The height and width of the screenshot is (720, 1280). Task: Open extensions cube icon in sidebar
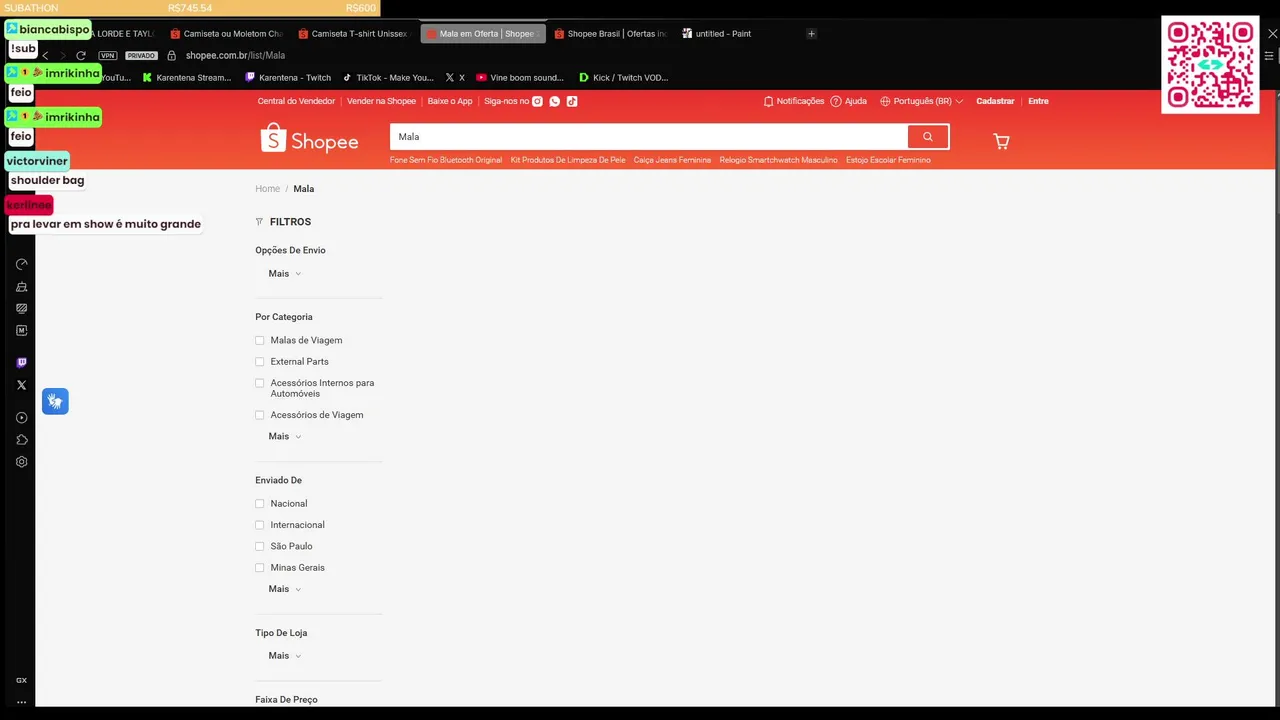click(x=21, y=440)
